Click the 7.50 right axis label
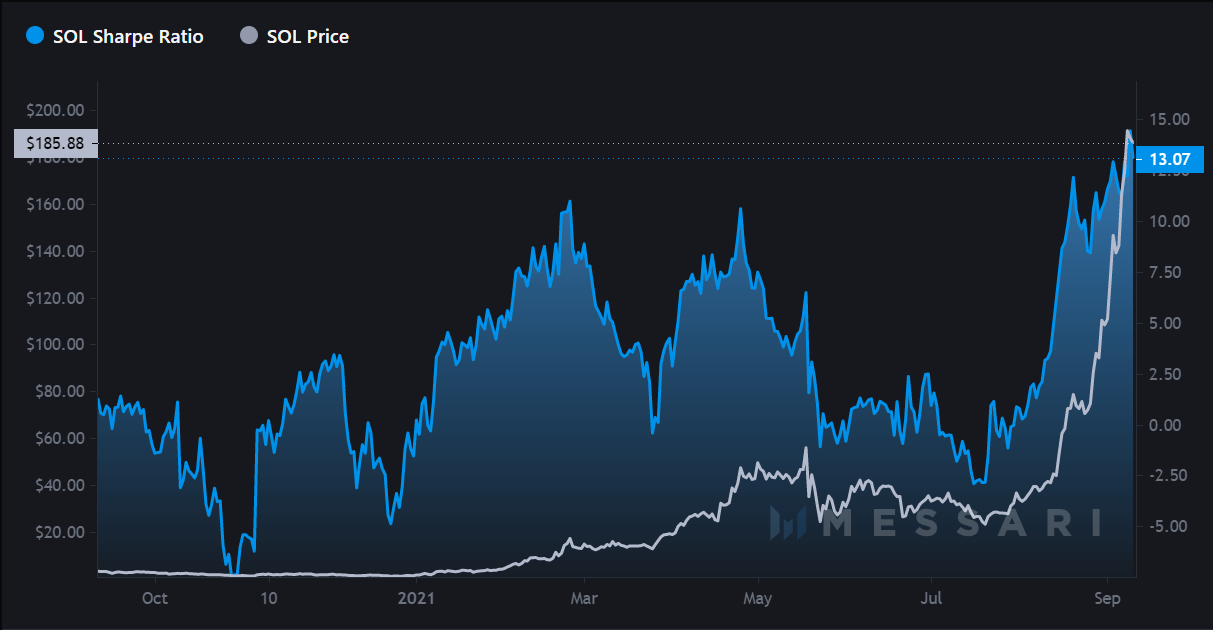This screenshot has height=630, width=1213. click(x=1165, y=272)
